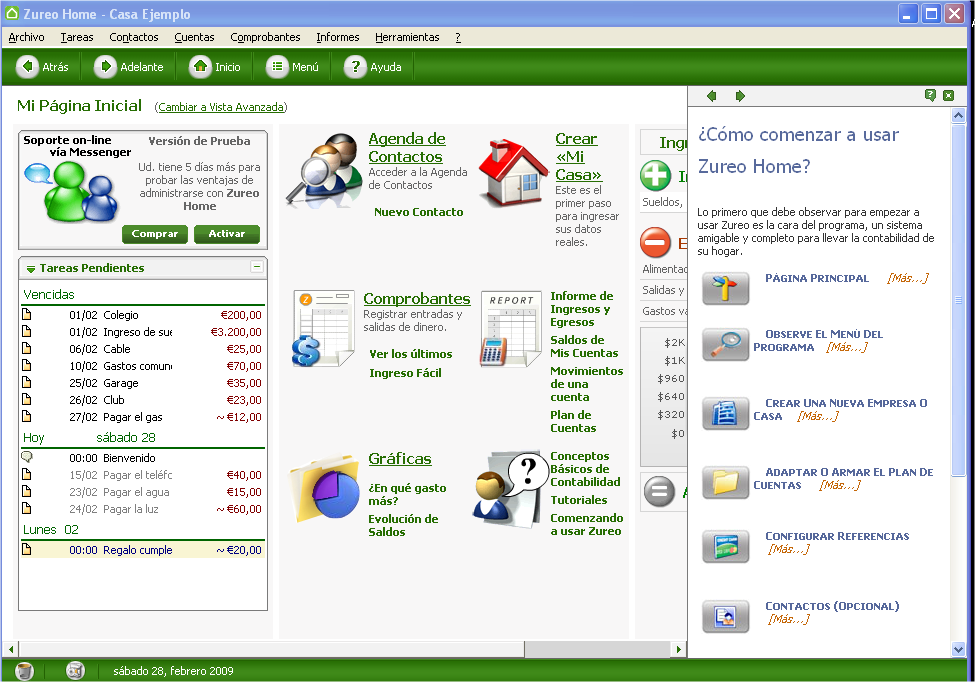
Task: Click the second status bar icon
Action: point(75,670)
